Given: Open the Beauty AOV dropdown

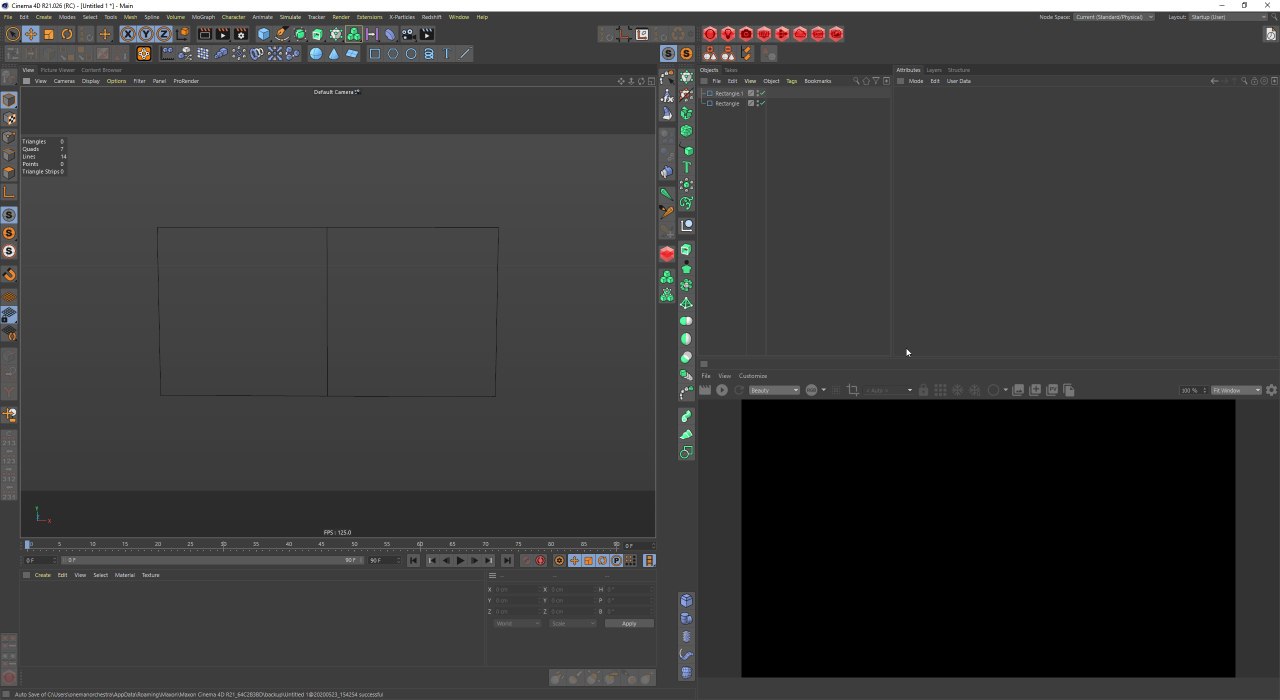Looking at the screenshot, I should click(x=774, y=390).
